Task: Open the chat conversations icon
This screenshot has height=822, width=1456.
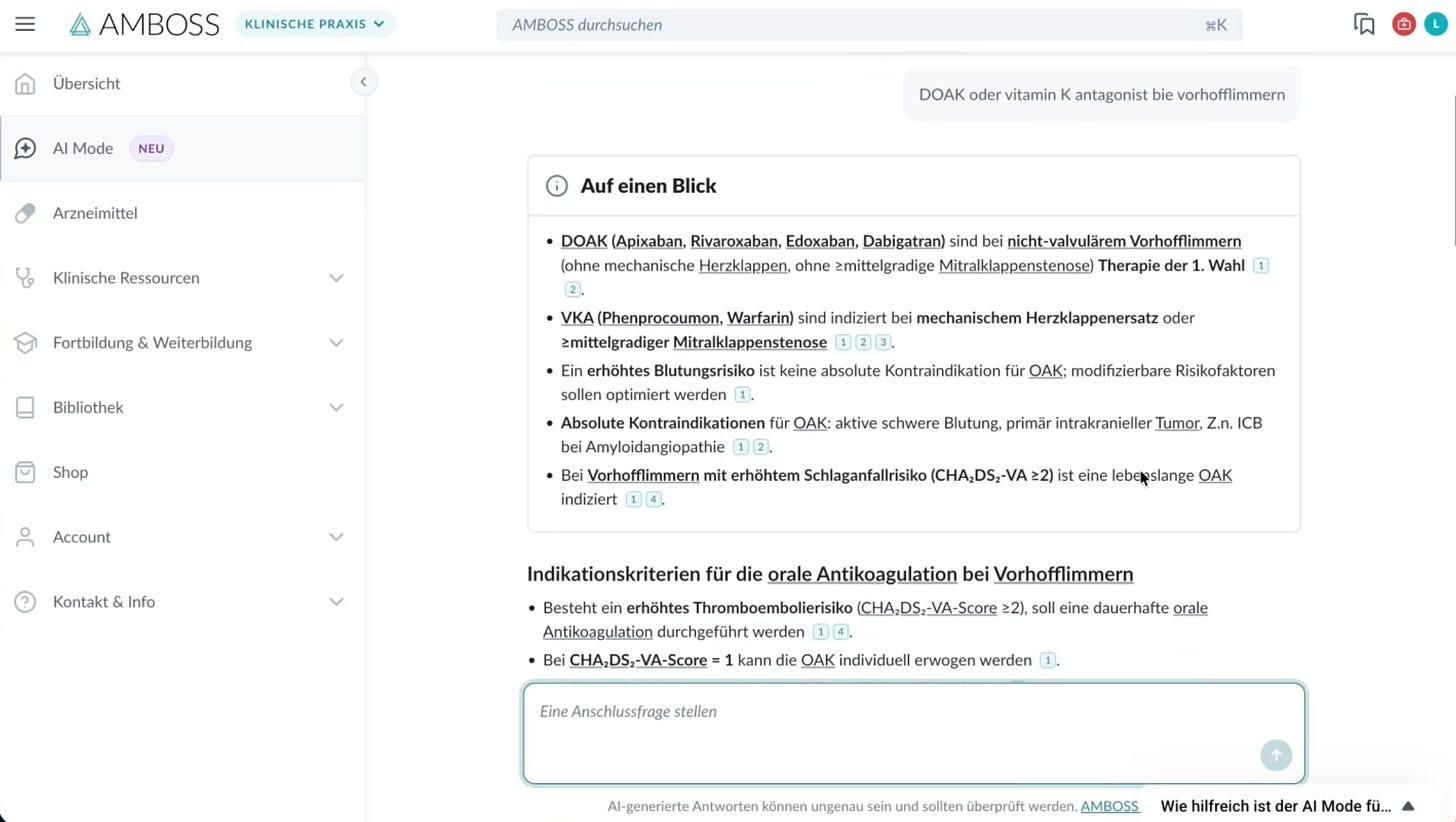Action: point(1364,24)
